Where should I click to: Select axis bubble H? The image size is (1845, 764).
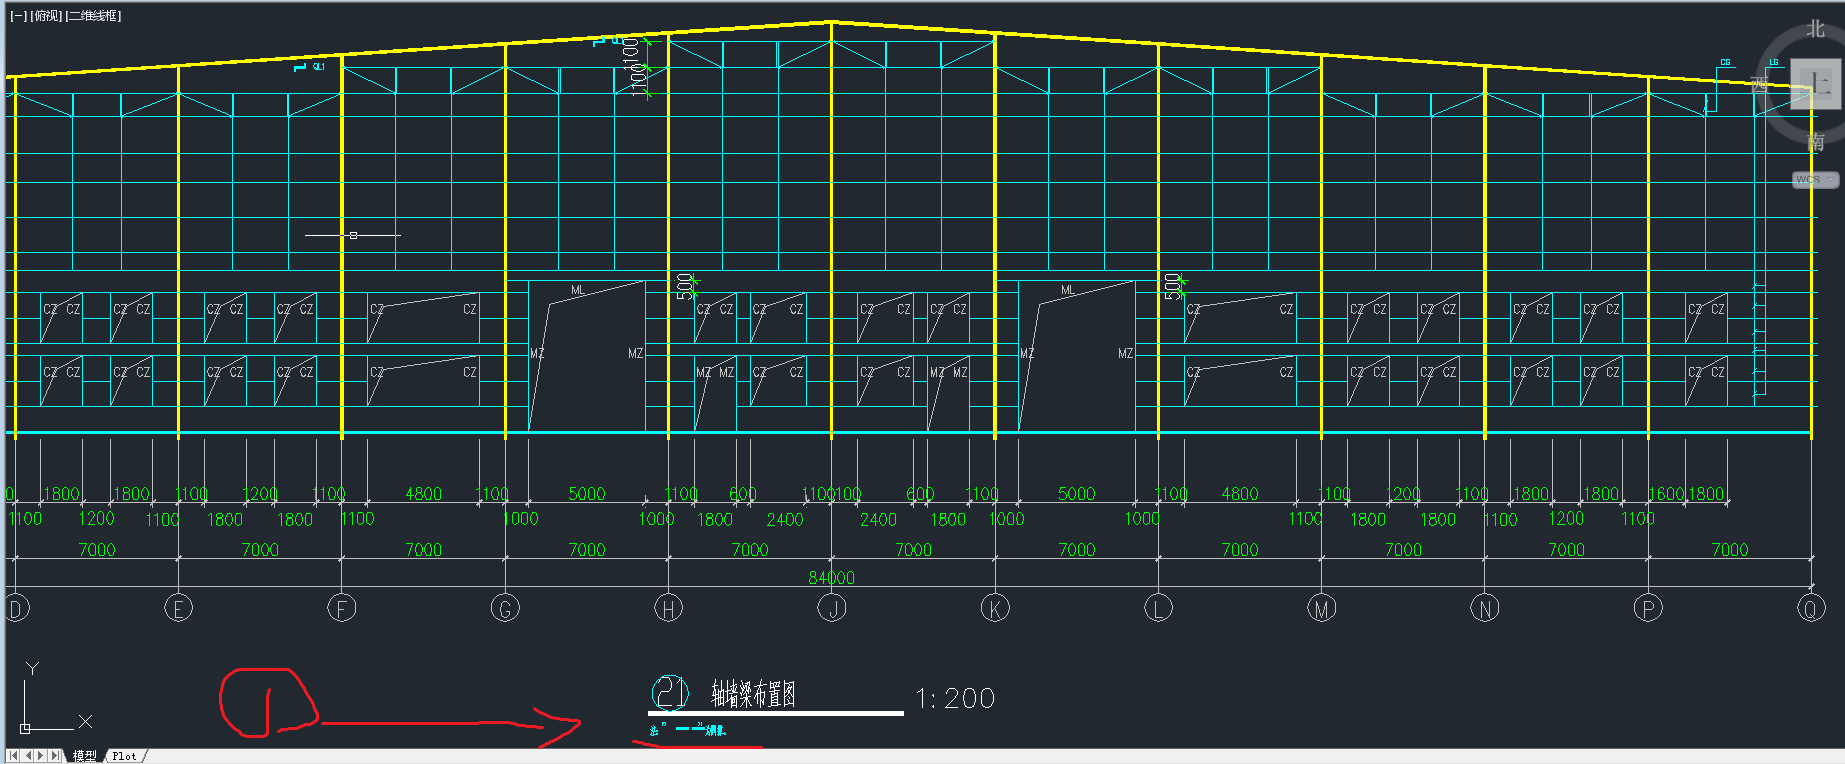click(668, 608)
